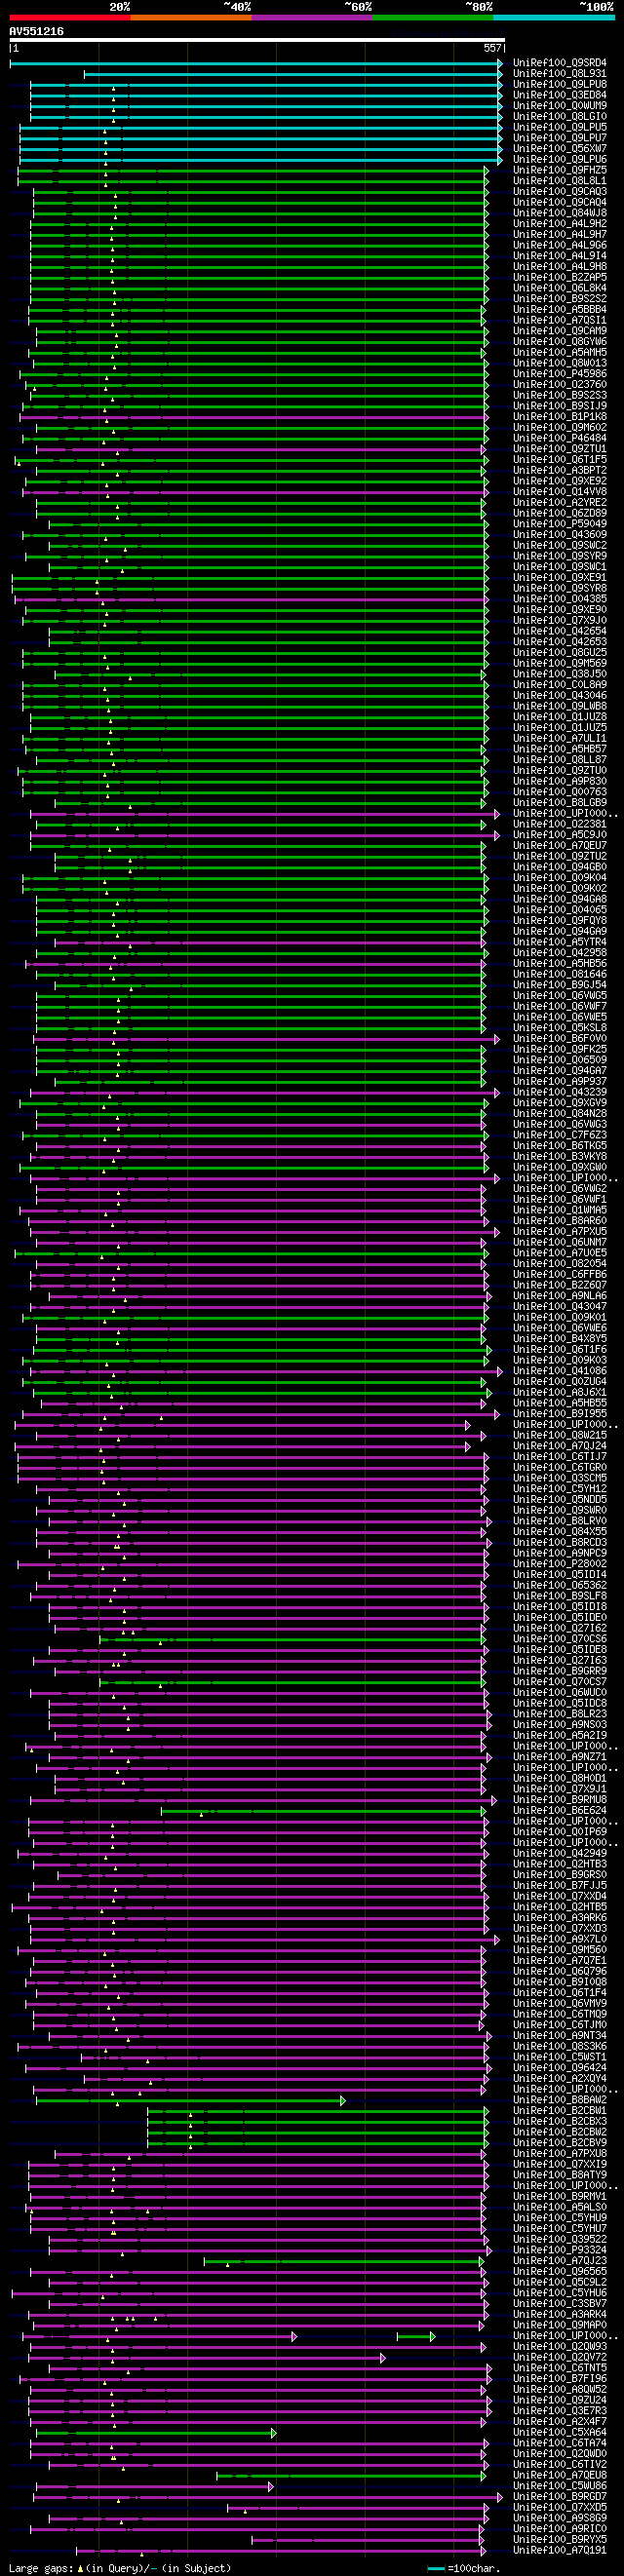The image size is (624, 2576).
Task: Select the UniRef100_B9RYX5 label
Action: point(560,2540)
